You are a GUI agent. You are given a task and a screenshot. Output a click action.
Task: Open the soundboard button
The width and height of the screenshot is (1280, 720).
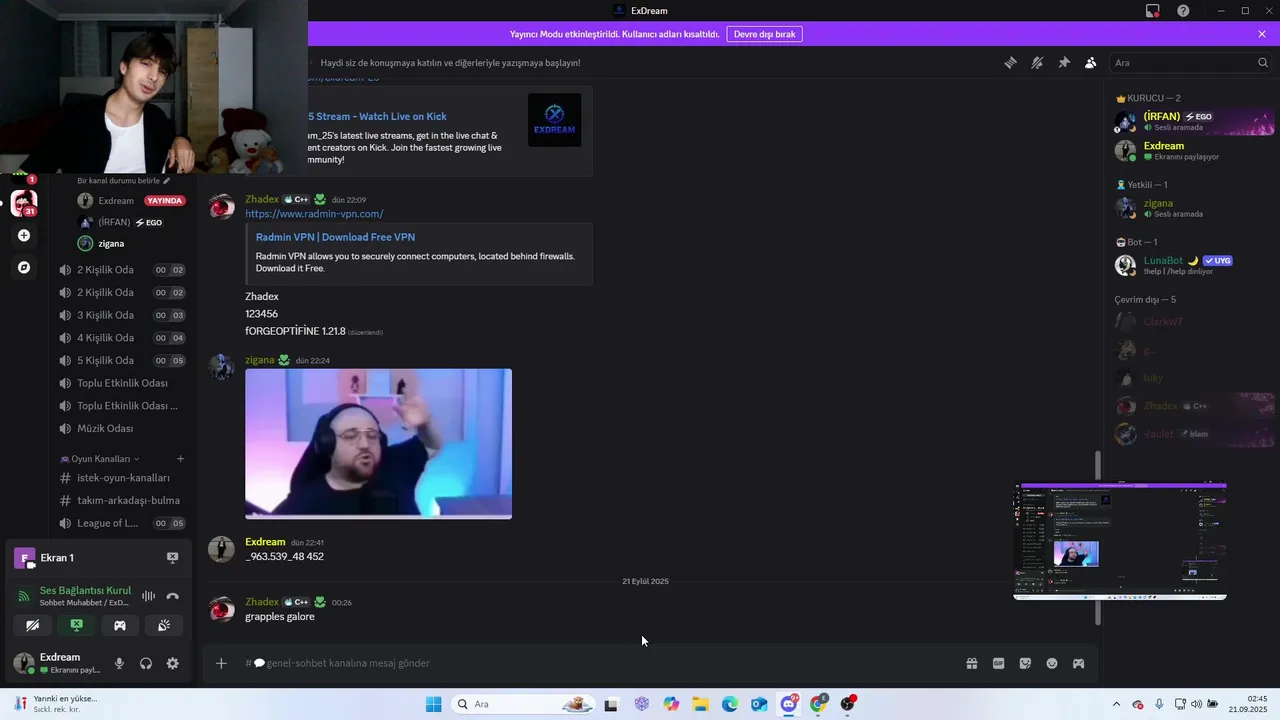164,625
